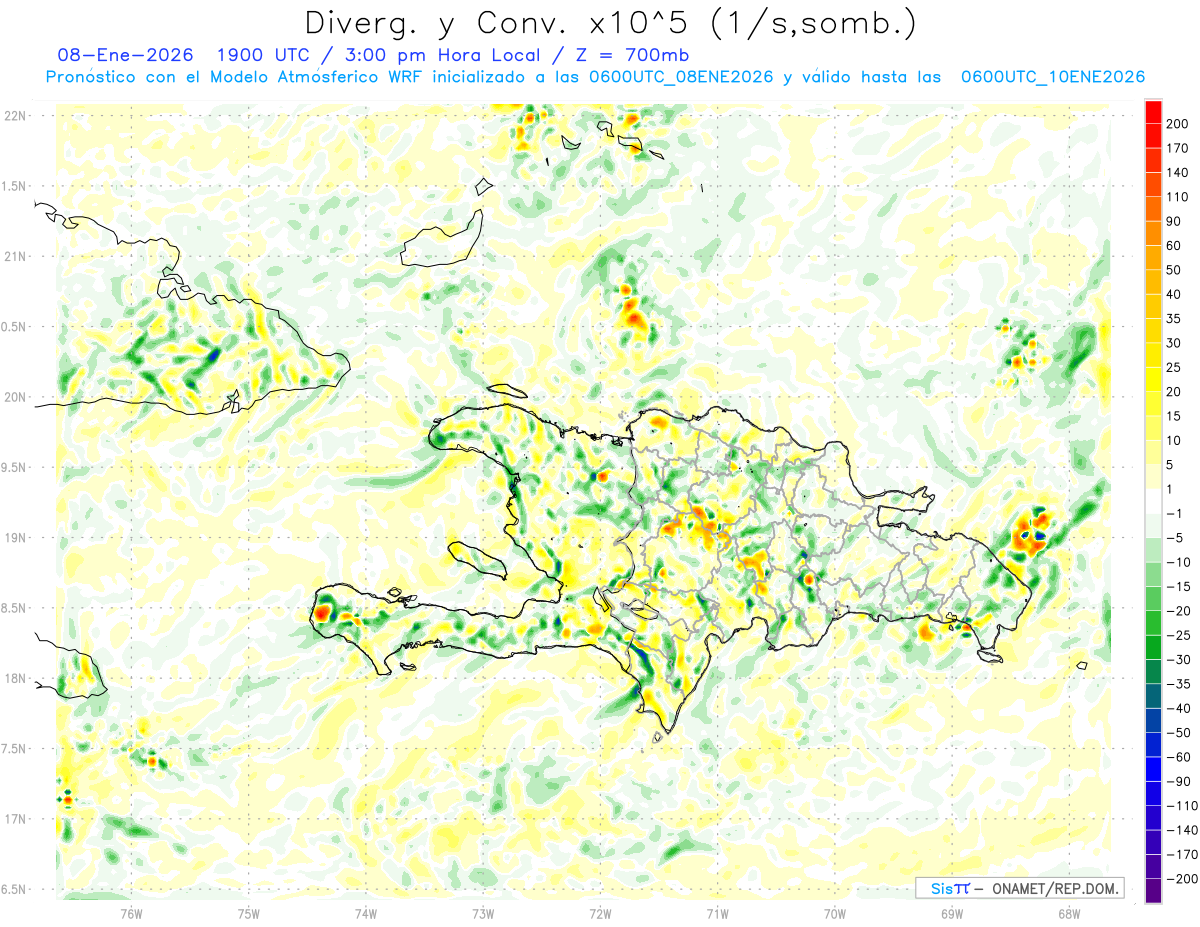Click the color scale label '140'

pos(1176,173)
